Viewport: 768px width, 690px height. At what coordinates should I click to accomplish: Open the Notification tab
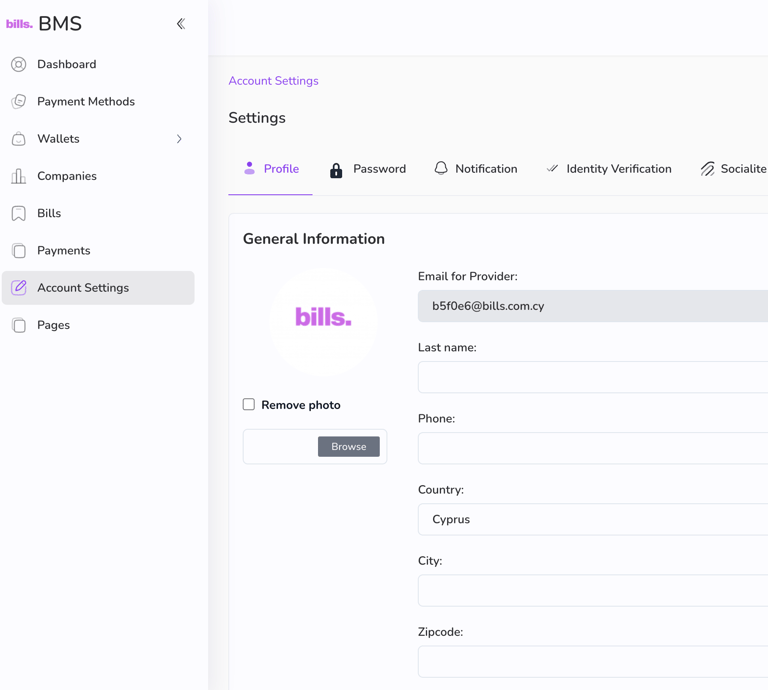(x=476, y=169)
